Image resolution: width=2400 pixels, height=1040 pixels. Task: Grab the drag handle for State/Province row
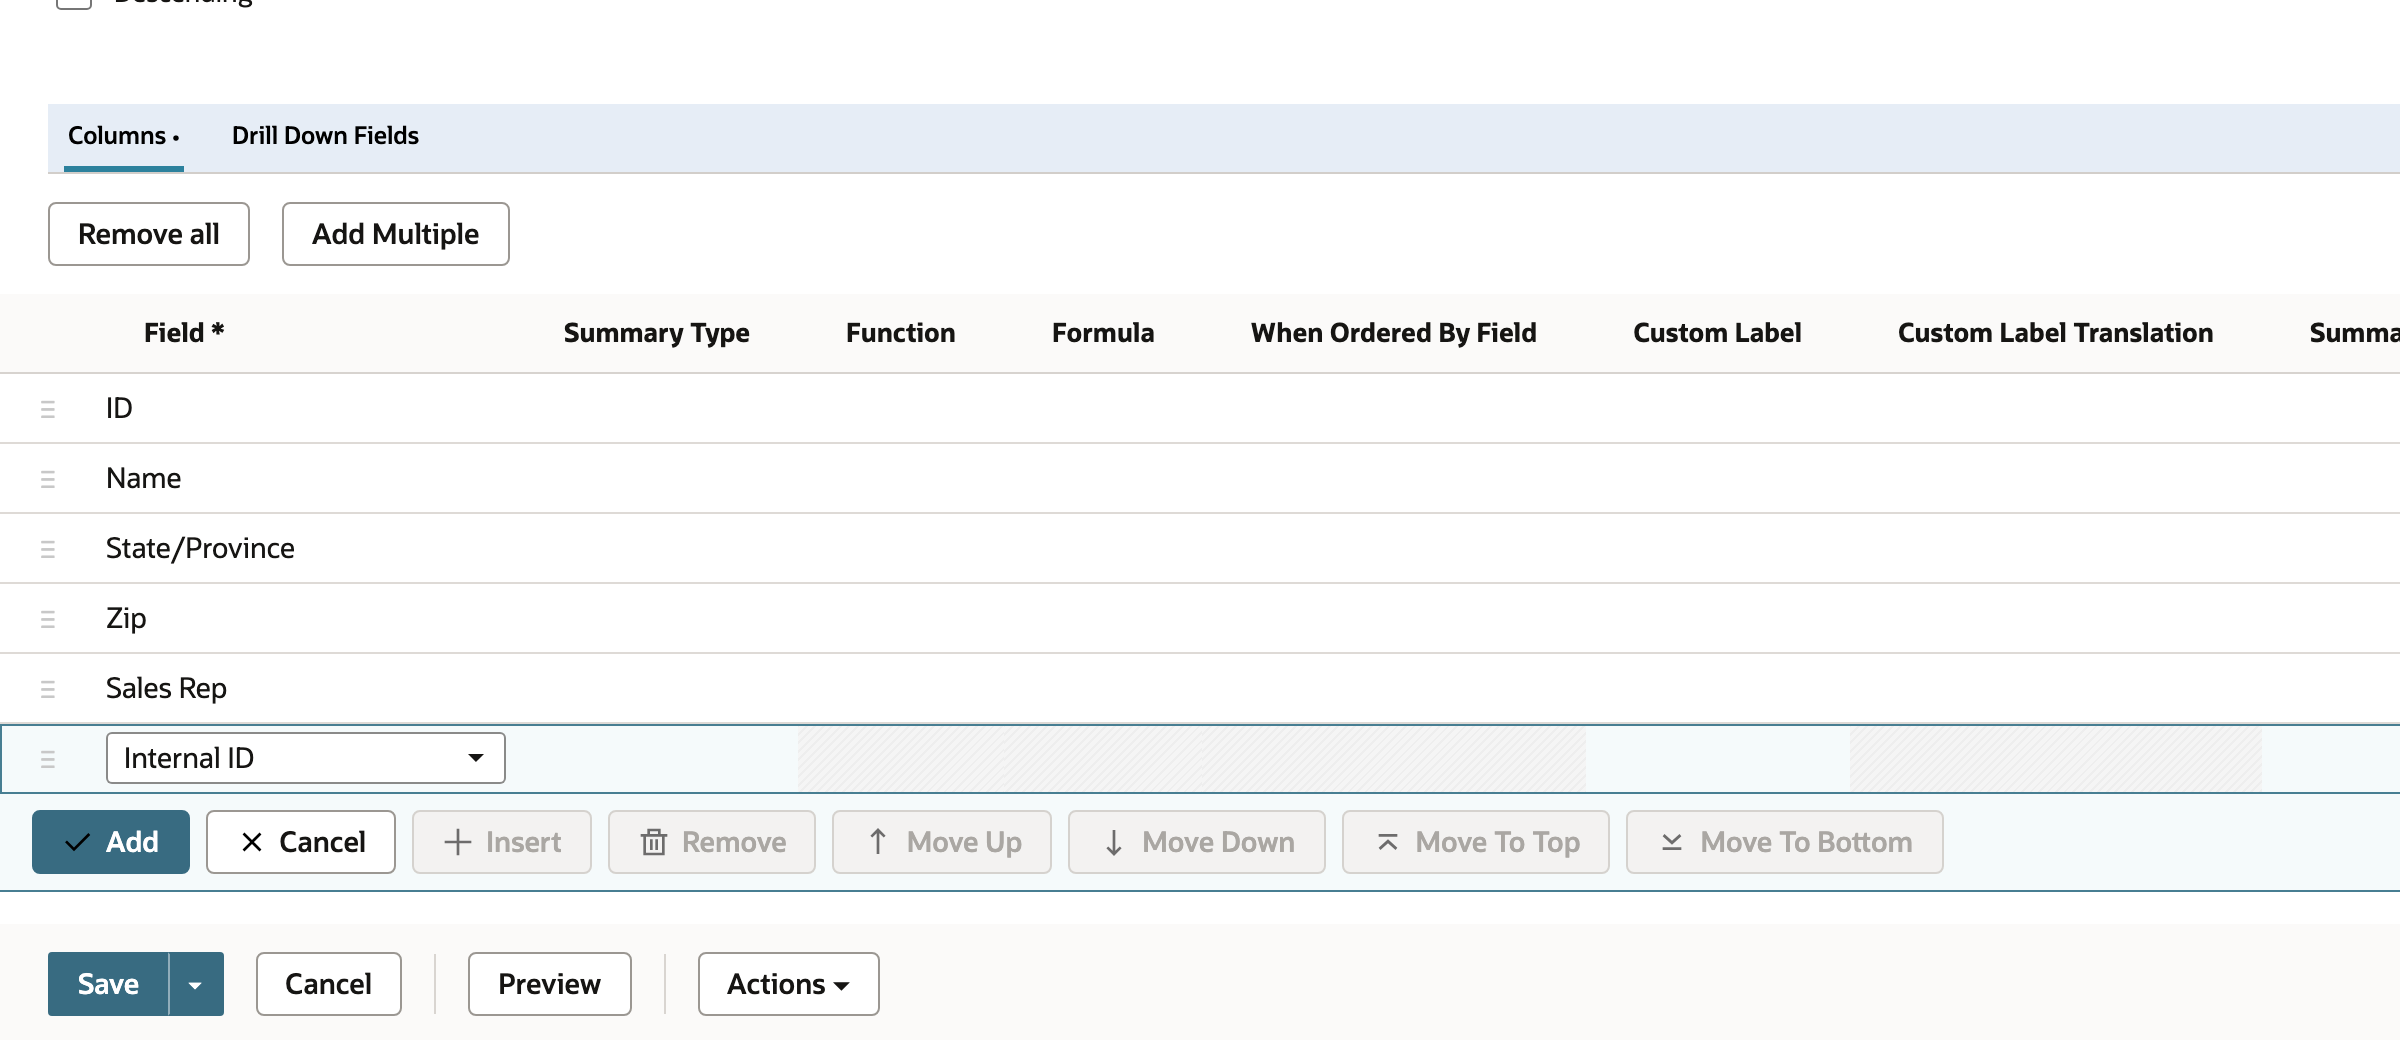pos(47,549)
